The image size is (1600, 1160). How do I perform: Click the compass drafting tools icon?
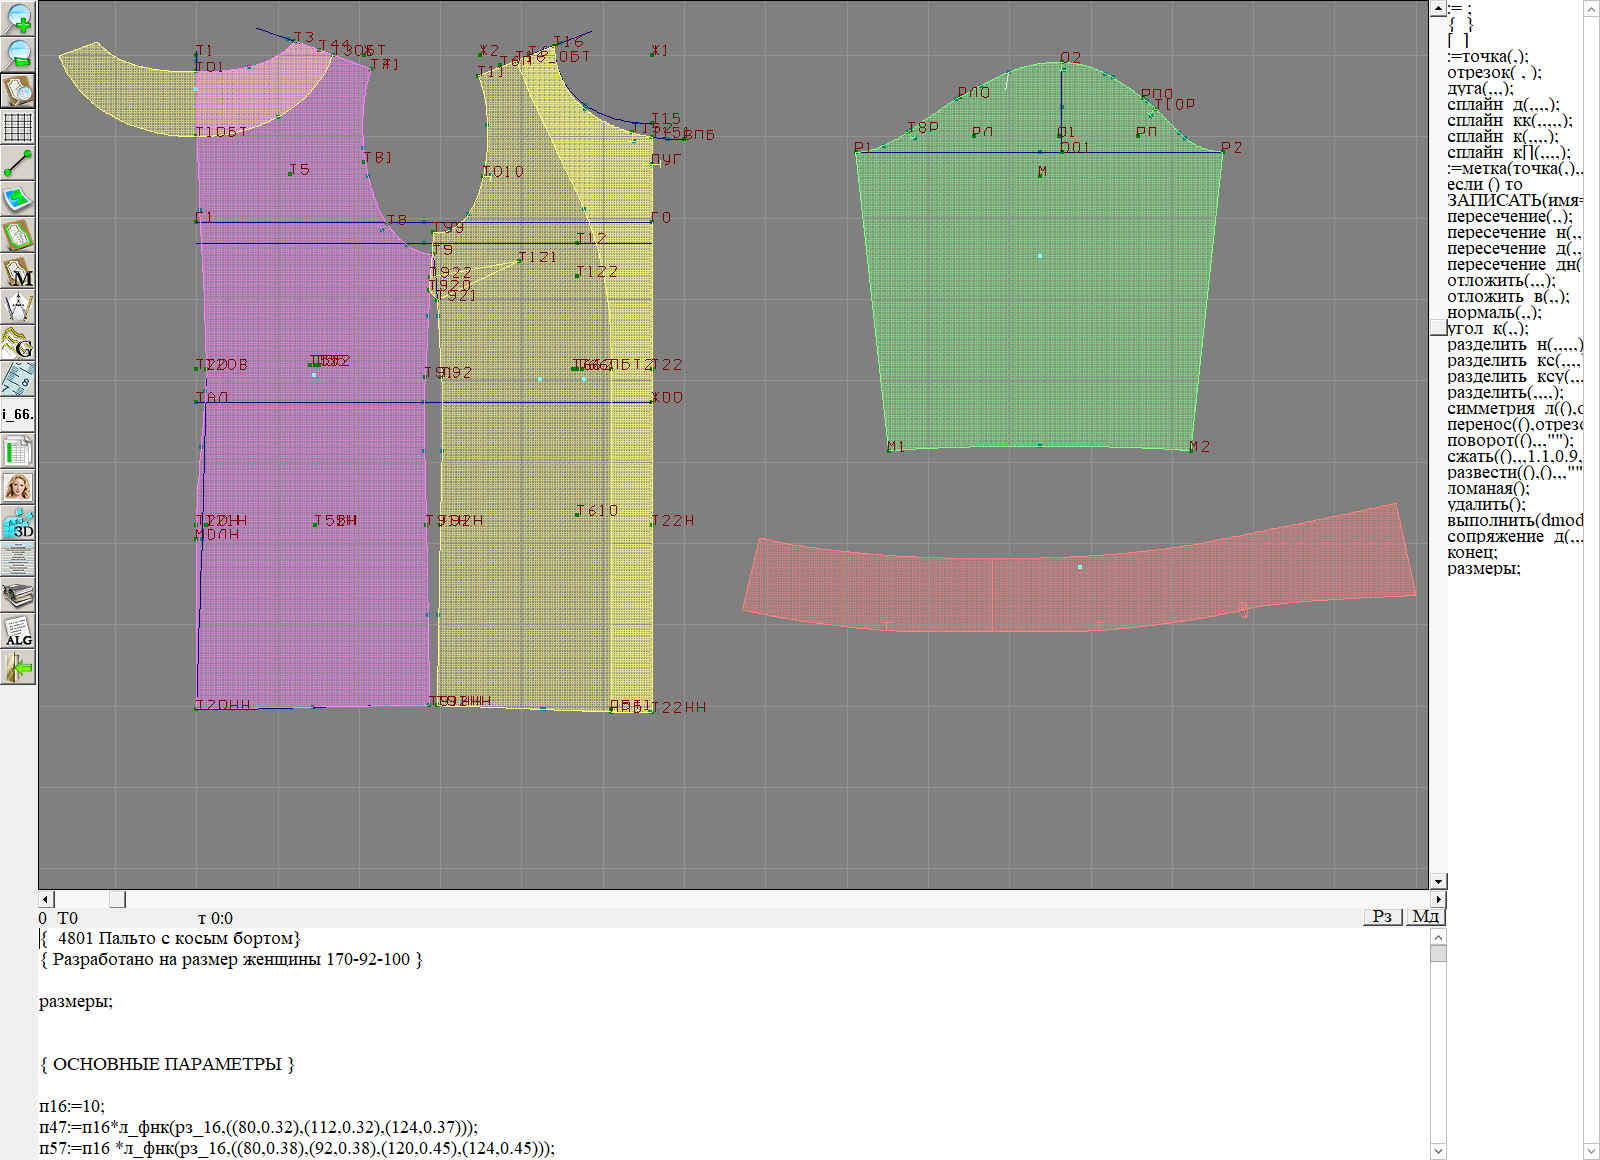point(18,307)
